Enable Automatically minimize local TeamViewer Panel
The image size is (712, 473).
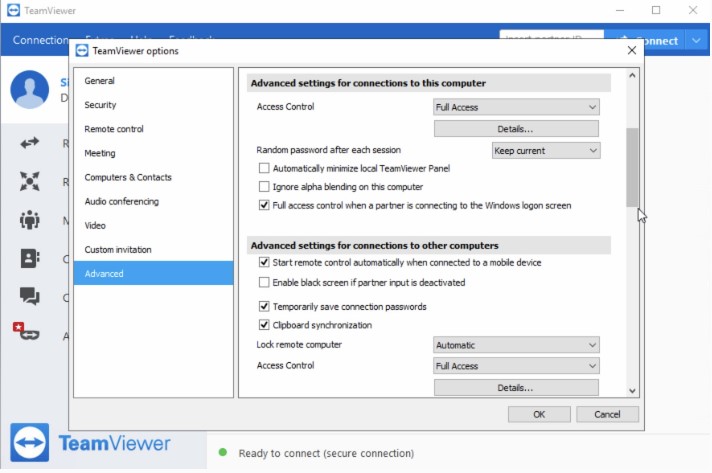point(264,168)
